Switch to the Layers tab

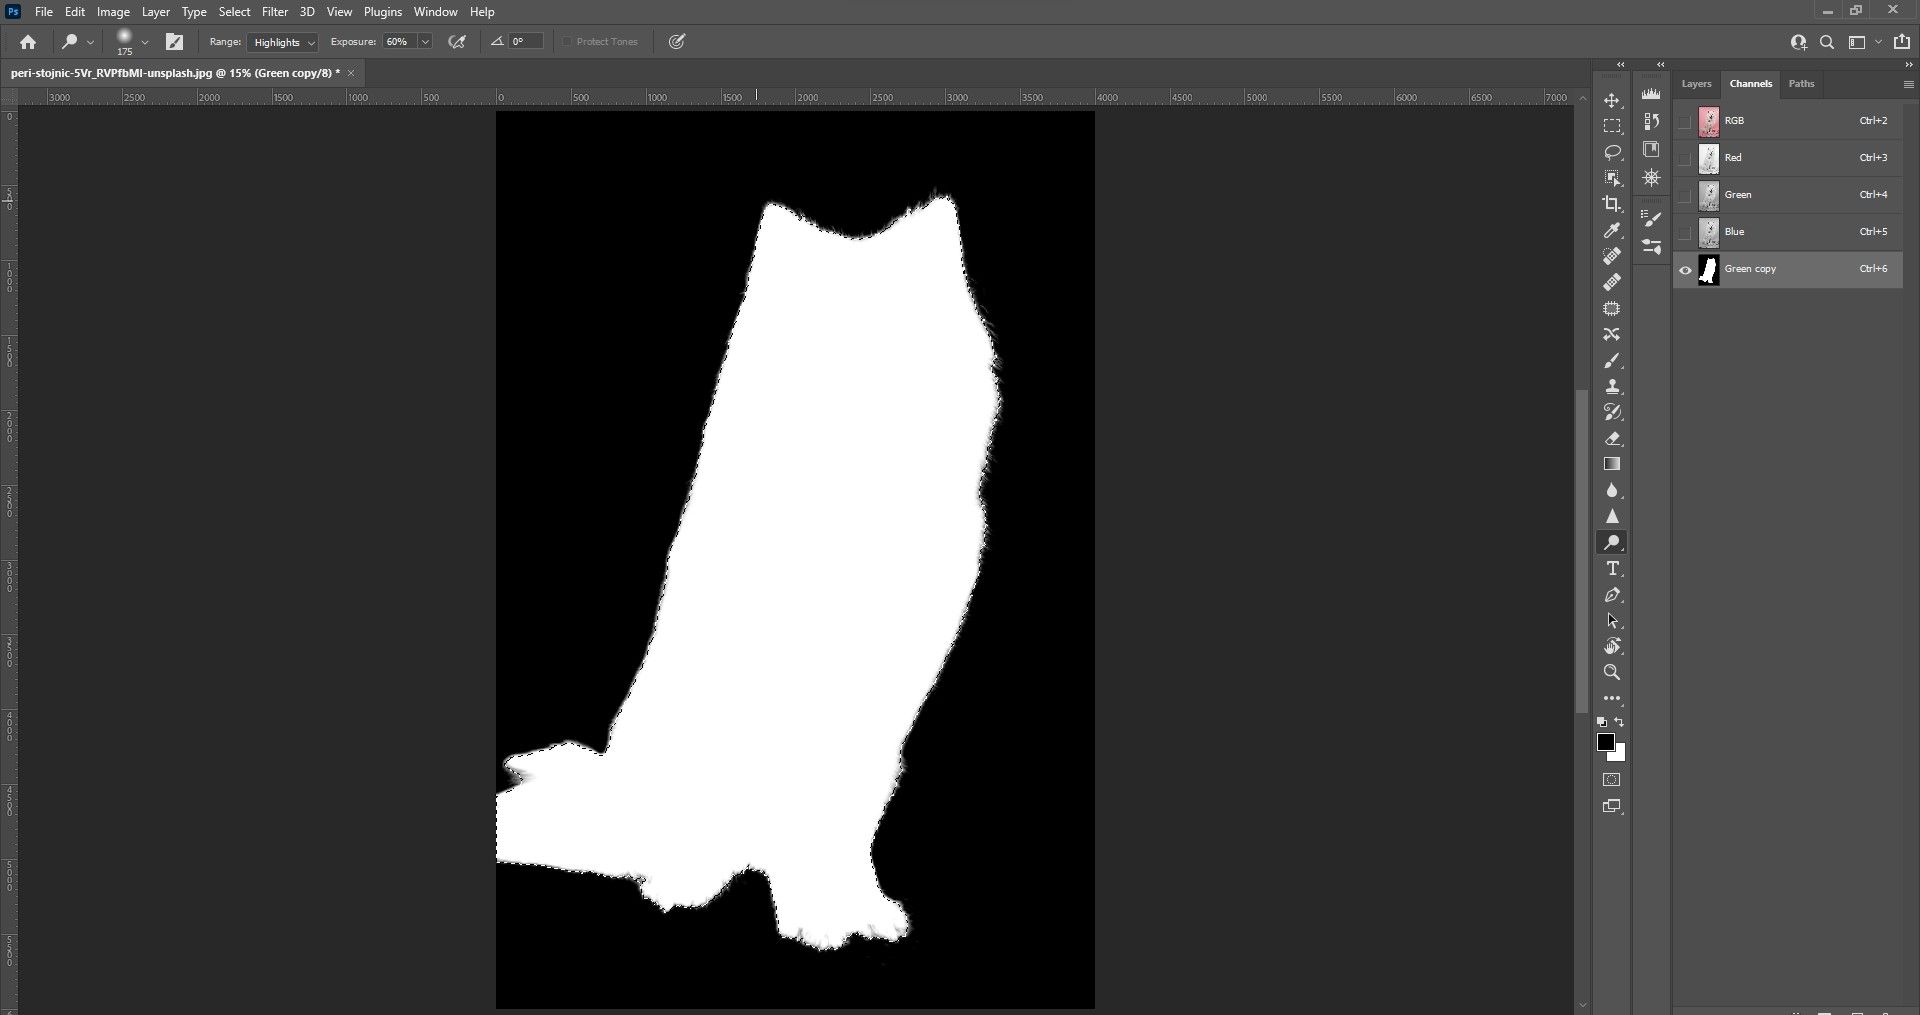click(x=1696, y=84)
